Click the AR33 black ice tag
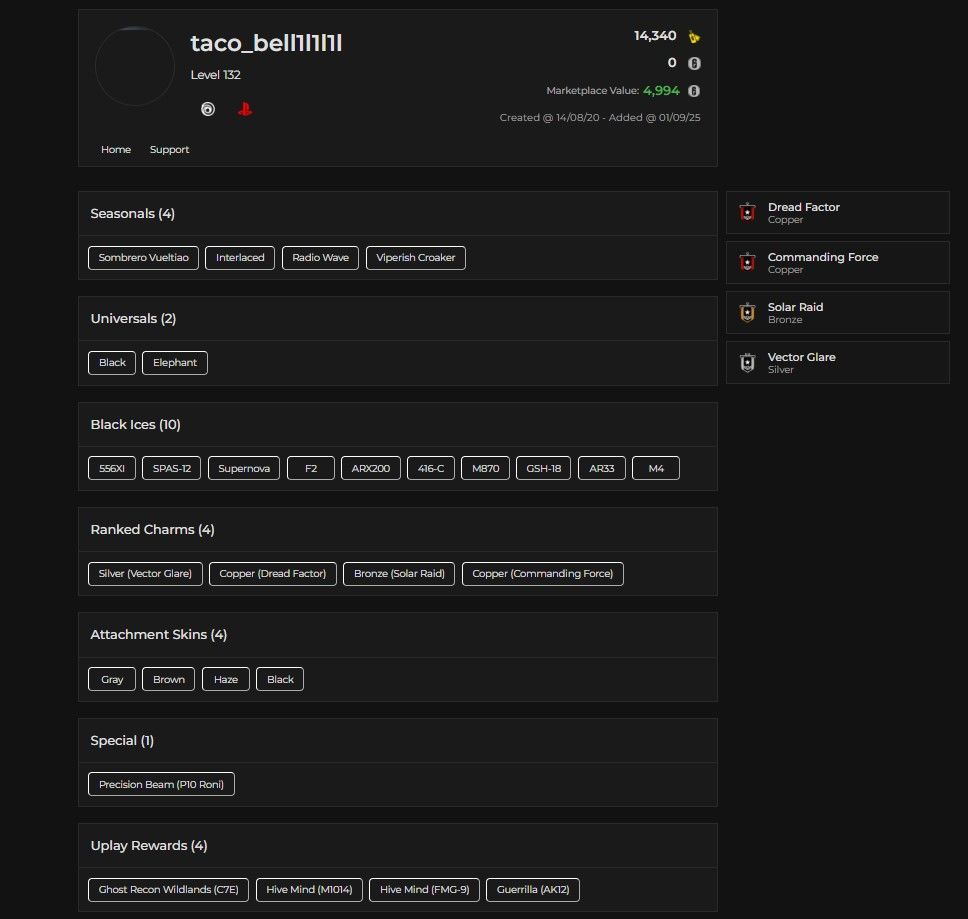The height and width of the screenshot is (919, 968). 601,468
